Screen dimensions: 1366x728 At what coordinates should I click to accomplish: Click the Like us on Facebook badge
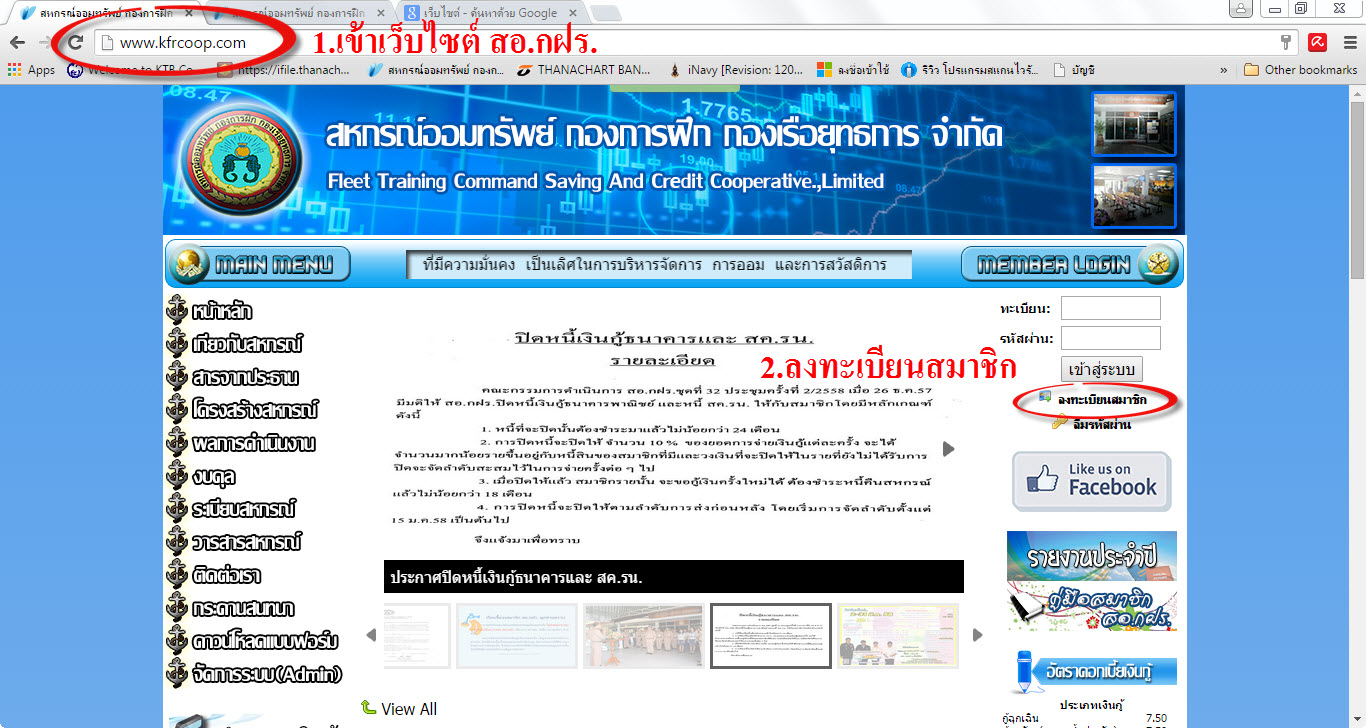click(x=1091, y=481)
